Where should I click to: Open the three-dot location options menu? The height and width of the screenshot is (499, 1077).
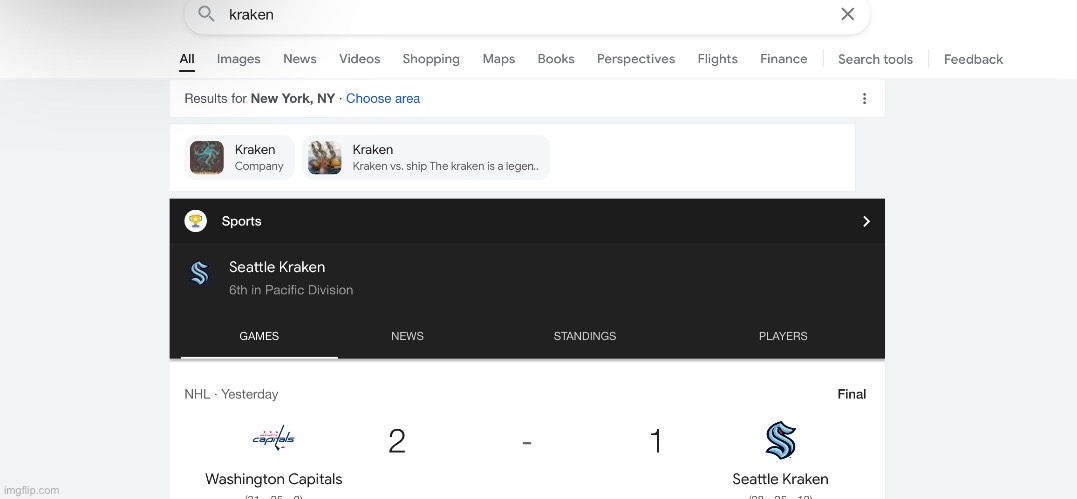click(x=864, y=99)
